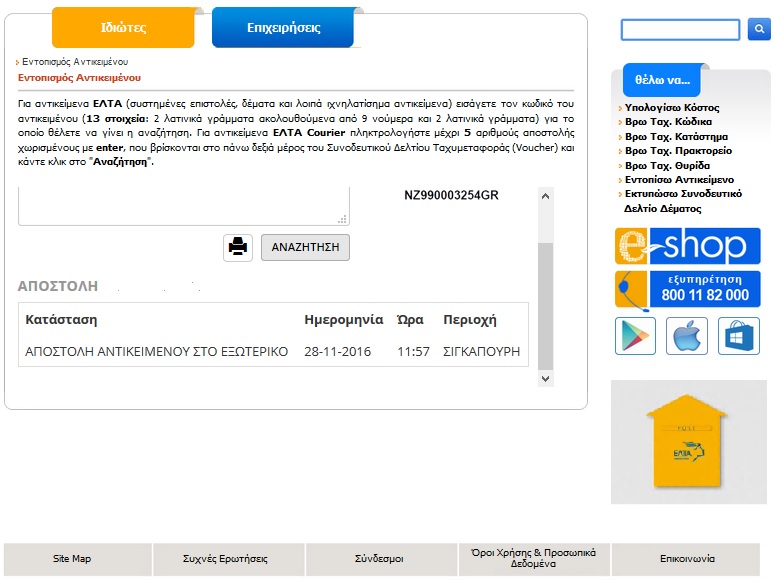Viewport: 773px width, 587px height.
Task: Open the Apple App Store icon
Action: 687,336
